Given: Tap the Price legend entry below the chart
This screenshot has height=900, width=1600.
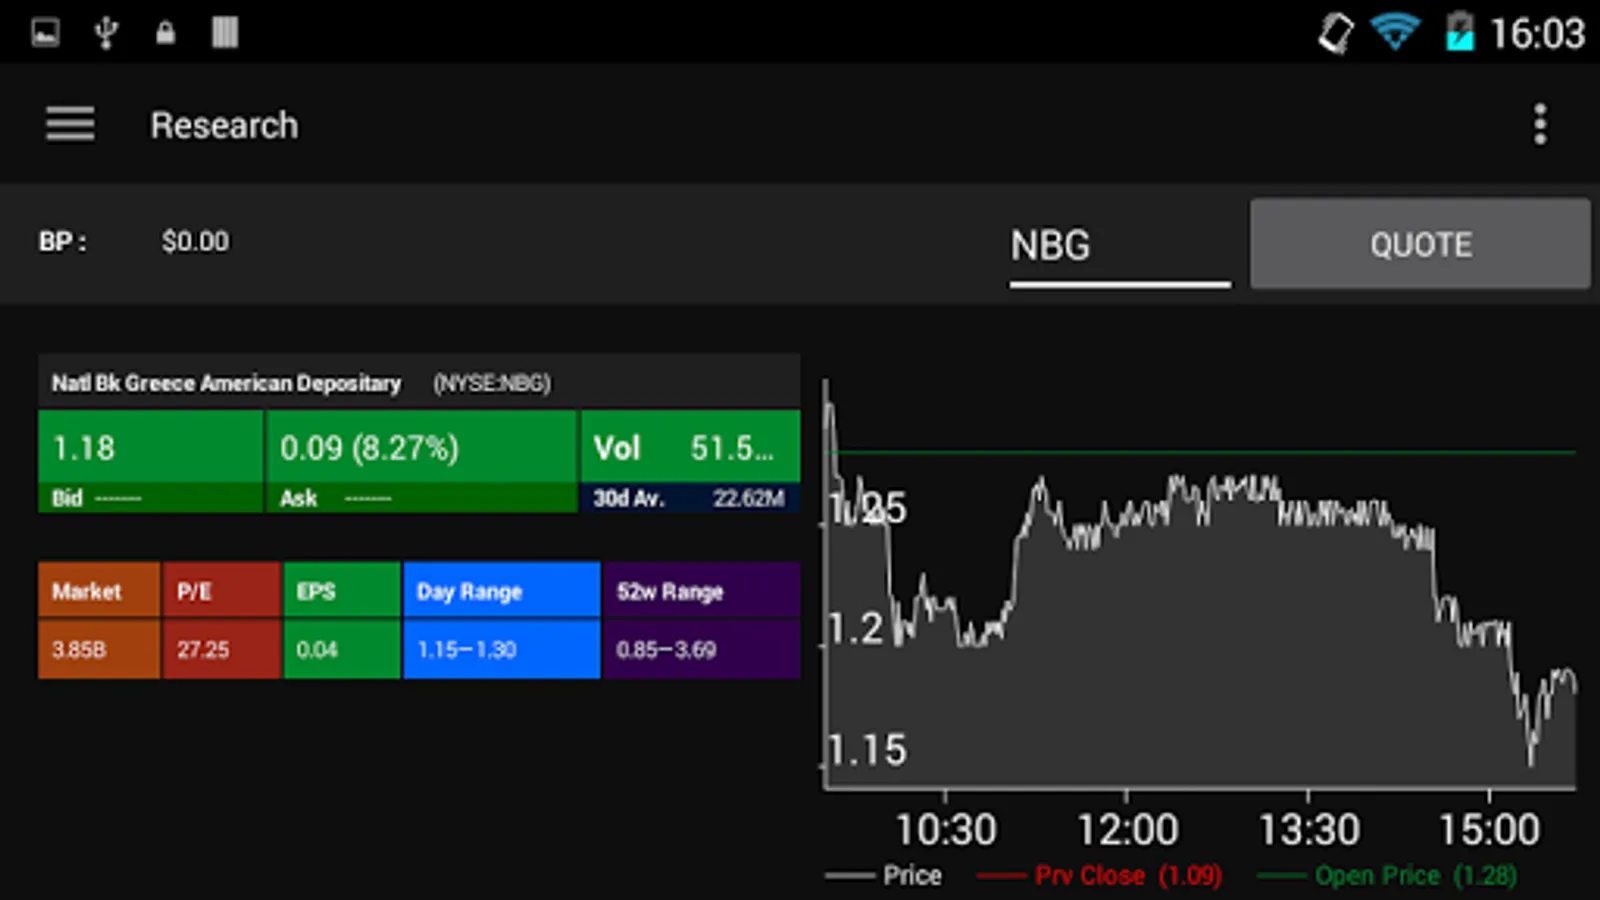Looking at the screenshot, I should click(x=884, y=875).
